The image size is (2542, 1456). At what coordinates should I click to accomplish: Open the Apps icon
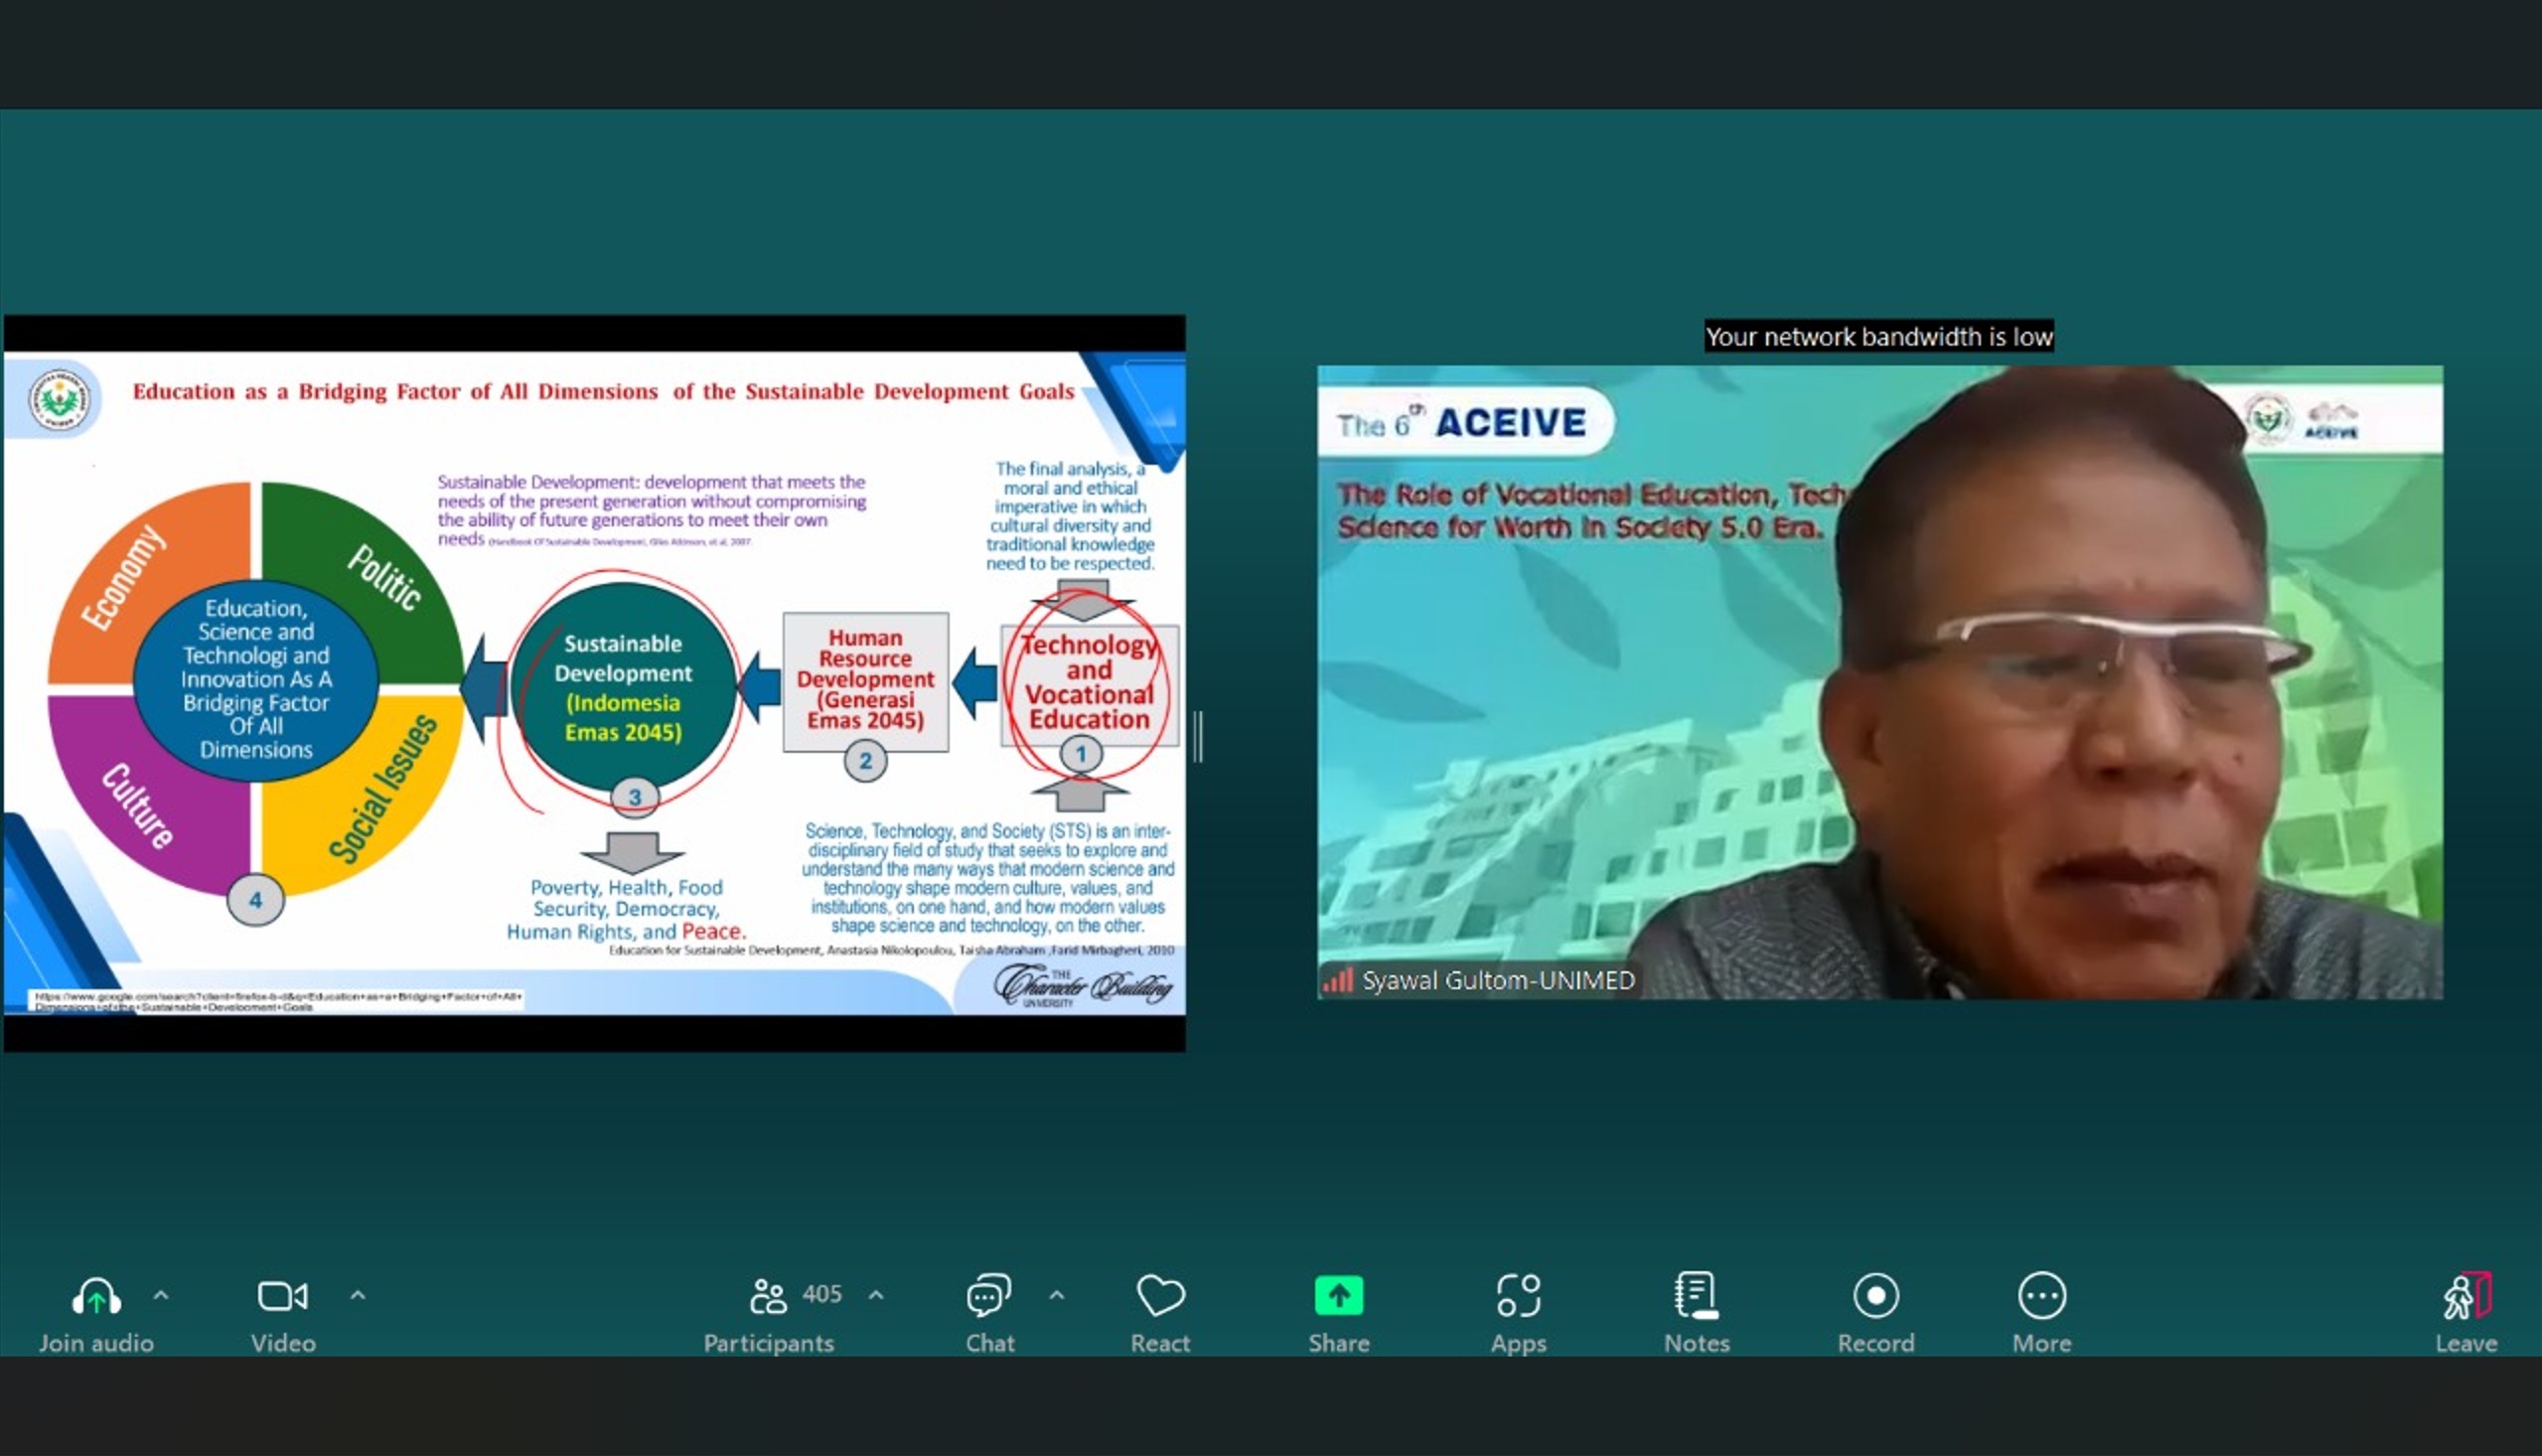click(1518, 1296)
